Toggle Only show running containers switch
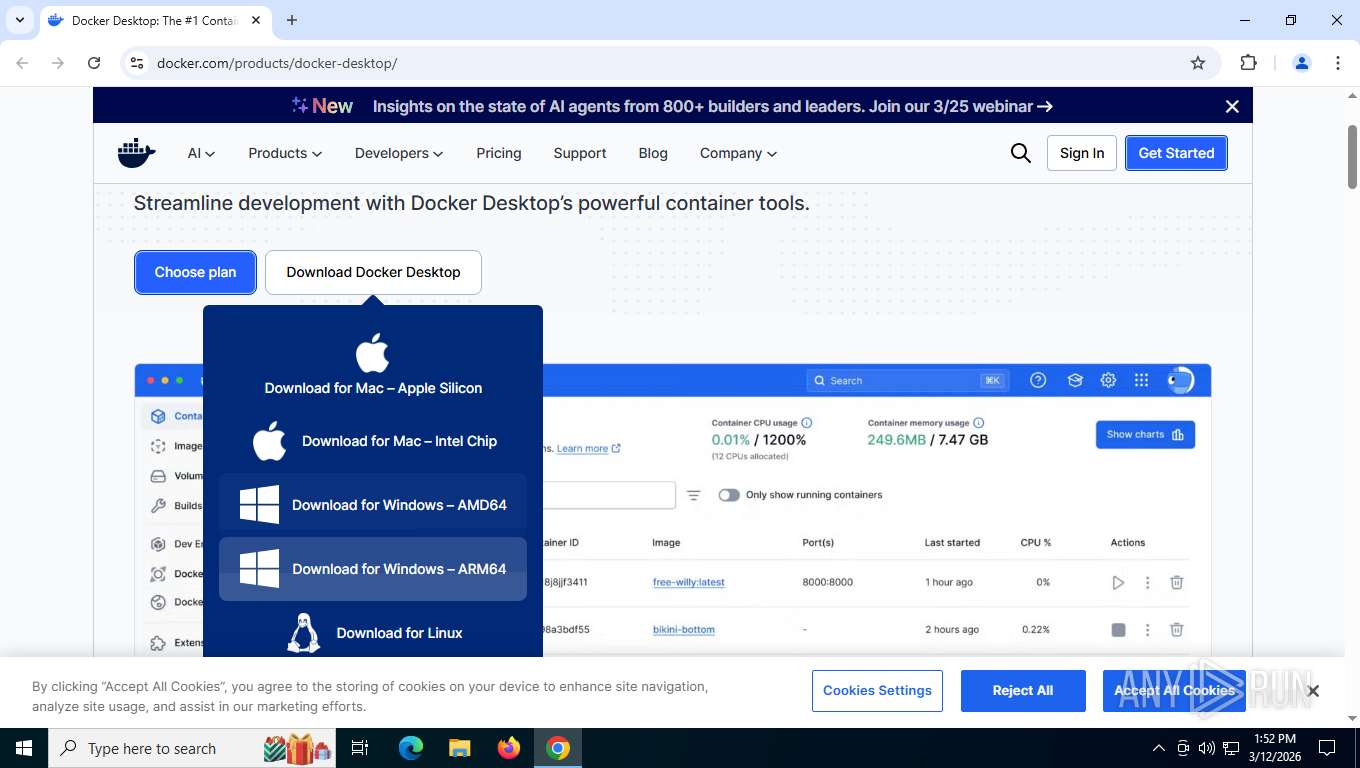This screenshot has width=1360, height=768. pyautogui.click(x=729, y=495)
